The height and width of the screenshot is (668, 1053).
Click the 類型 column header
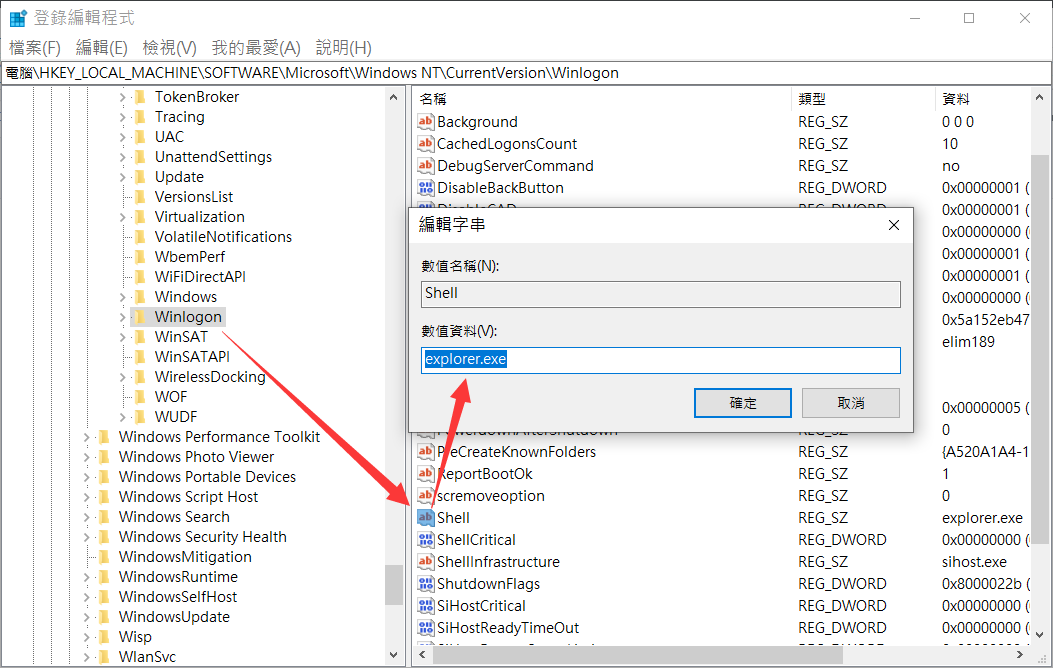click(812, 99)
